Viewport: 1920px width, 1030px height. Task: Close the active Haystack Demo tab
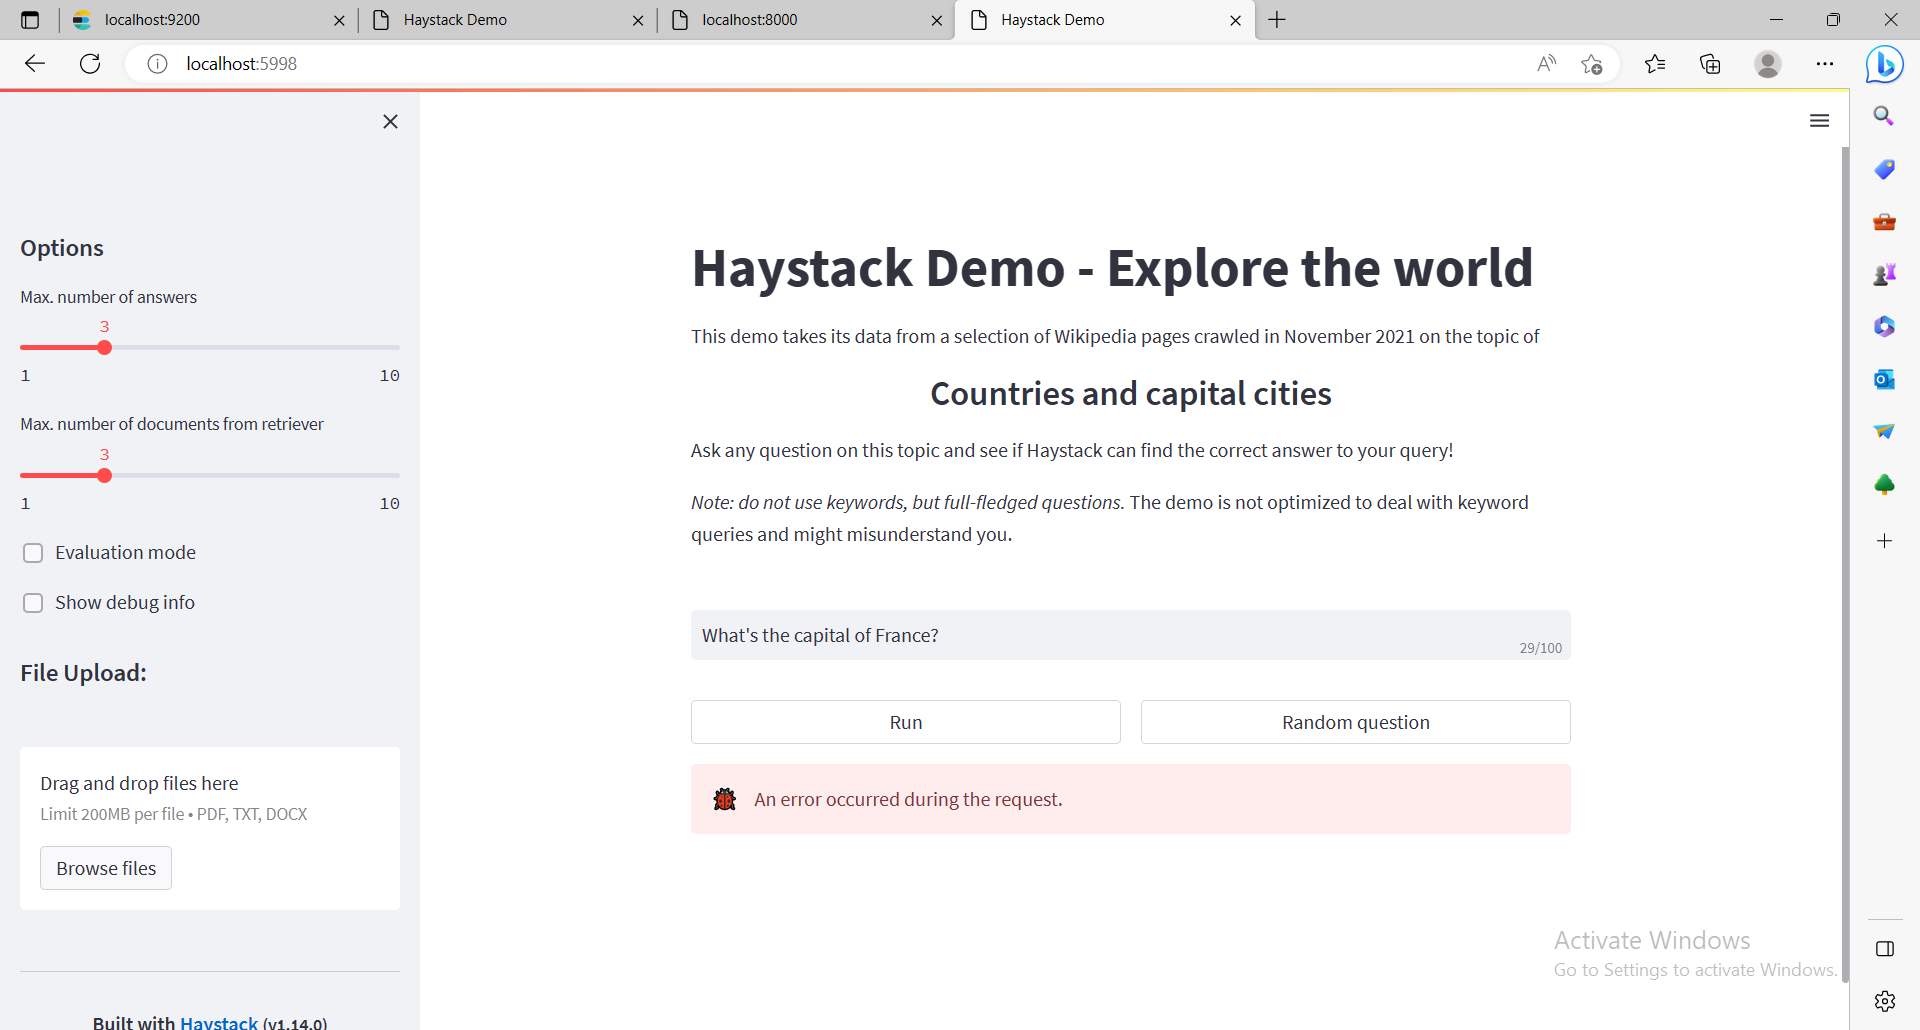[1235, 20]
